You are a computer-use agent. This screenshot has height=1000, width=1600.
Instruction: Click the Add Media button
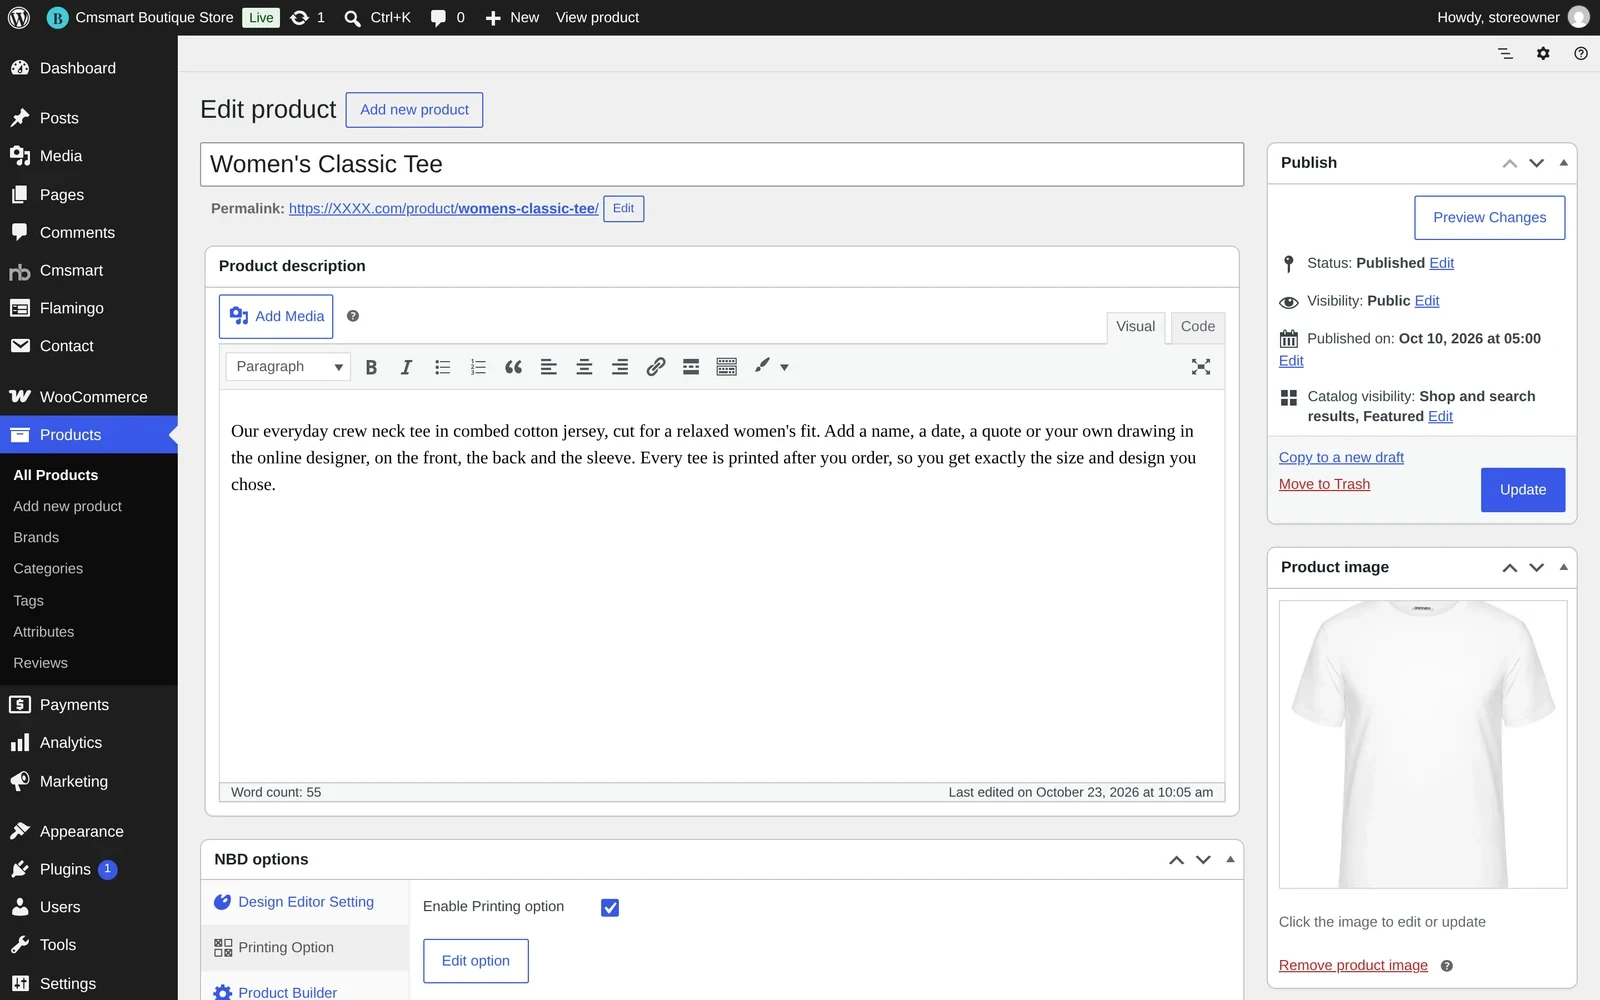pos(276,316)
